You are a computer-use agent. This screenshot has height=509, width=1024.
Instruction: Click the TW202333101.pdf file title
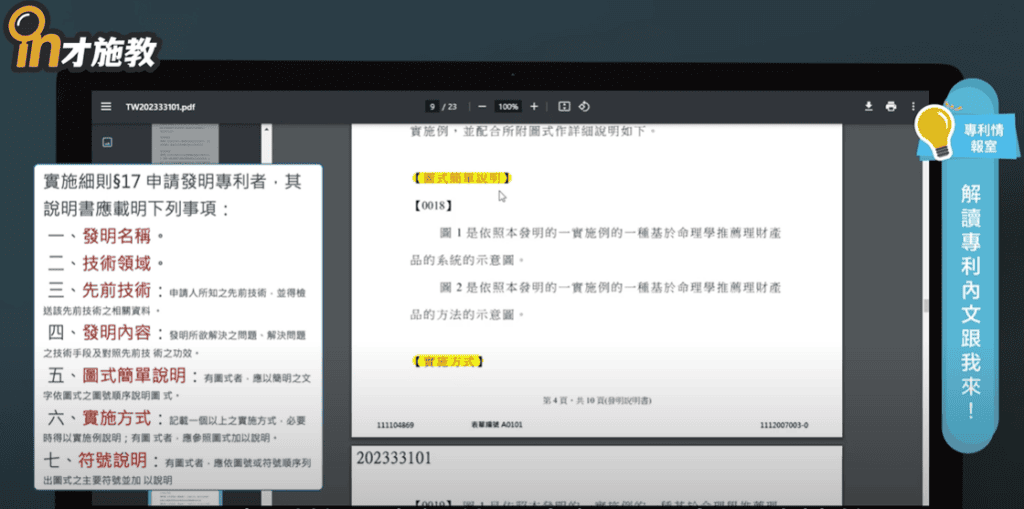tap(160, 106)
